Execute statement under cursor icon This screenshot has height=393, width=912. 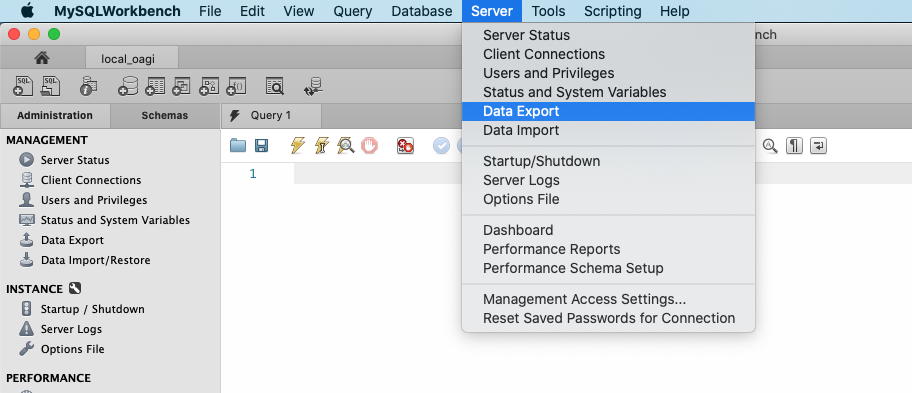pyautogui.click(x=322, y=145)
